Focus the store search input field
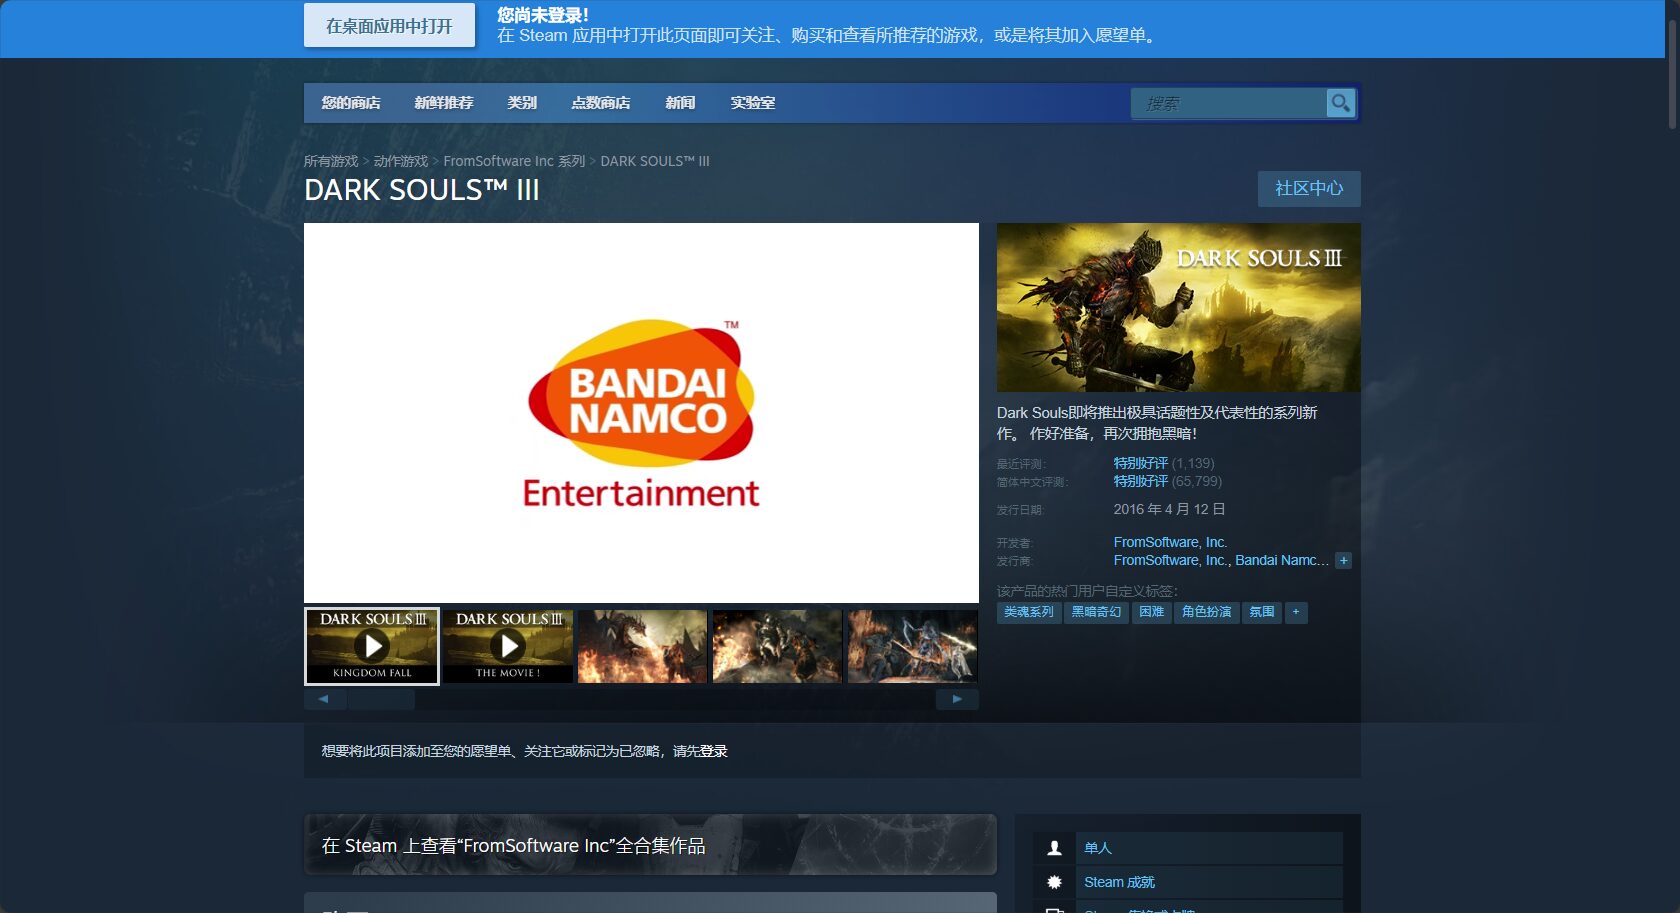This screenshot has height=913, width=1680. tap(1228, 103)
